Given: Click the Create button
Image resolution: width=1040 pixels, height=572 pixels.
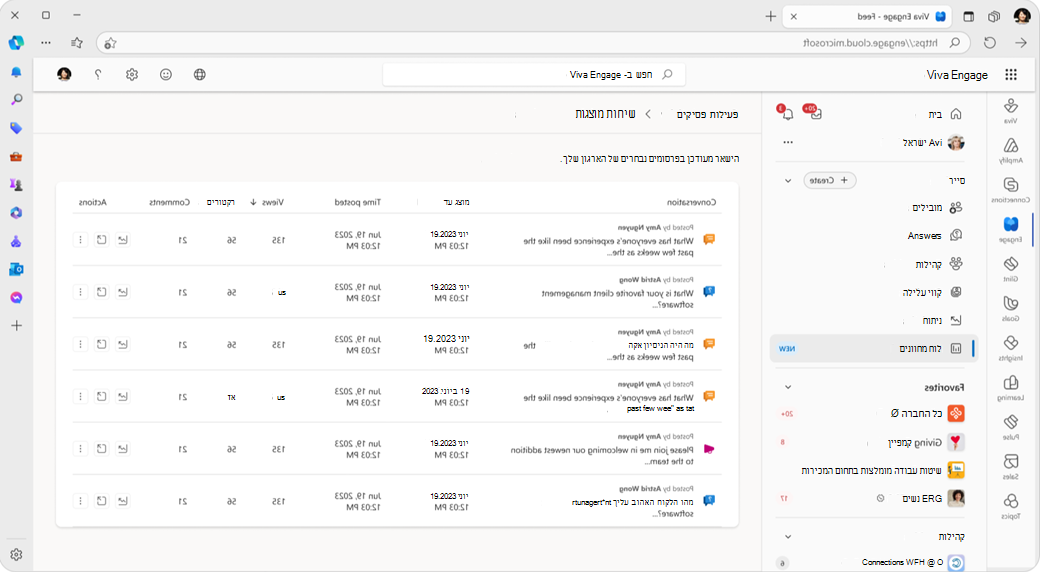Looking at the screenshot, I should [830, 180].
